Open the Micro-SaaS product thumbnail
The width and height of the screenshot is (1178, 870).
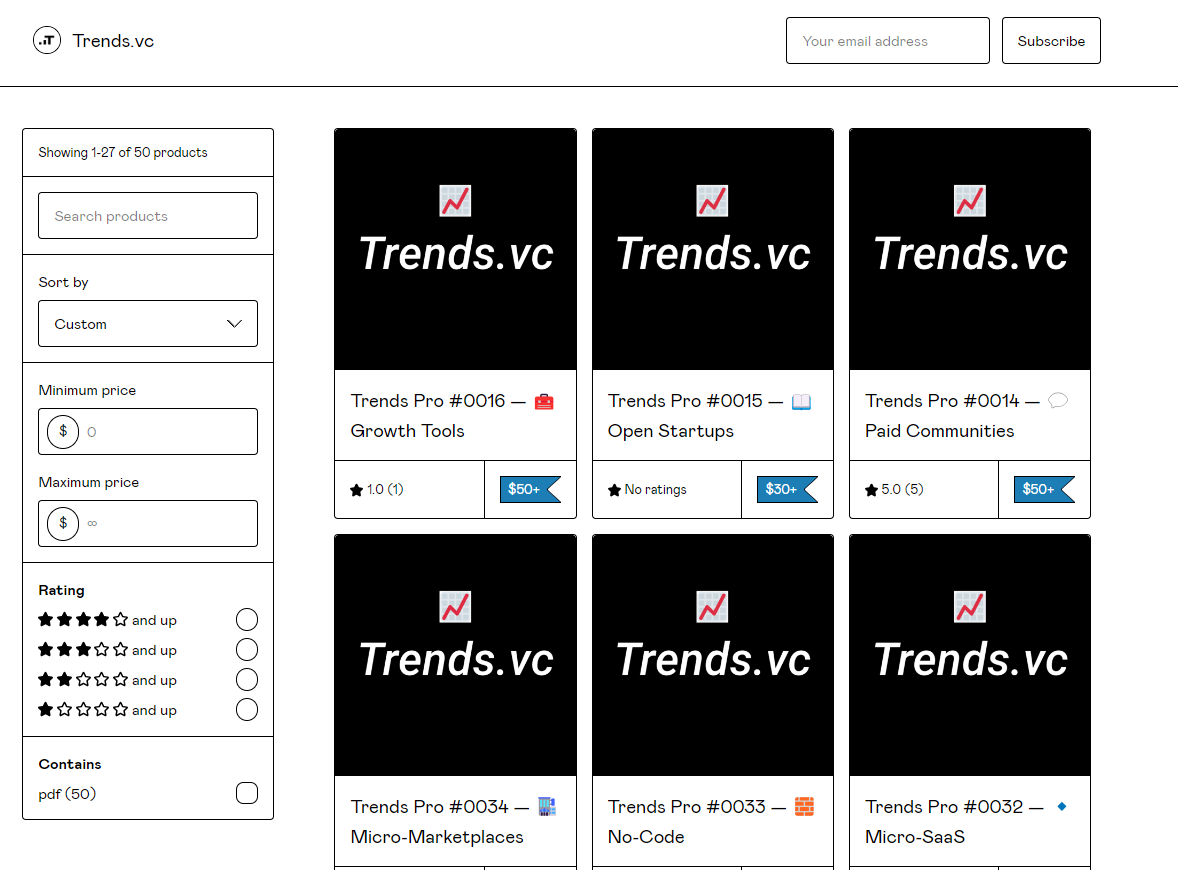click(x=970, y=655)
